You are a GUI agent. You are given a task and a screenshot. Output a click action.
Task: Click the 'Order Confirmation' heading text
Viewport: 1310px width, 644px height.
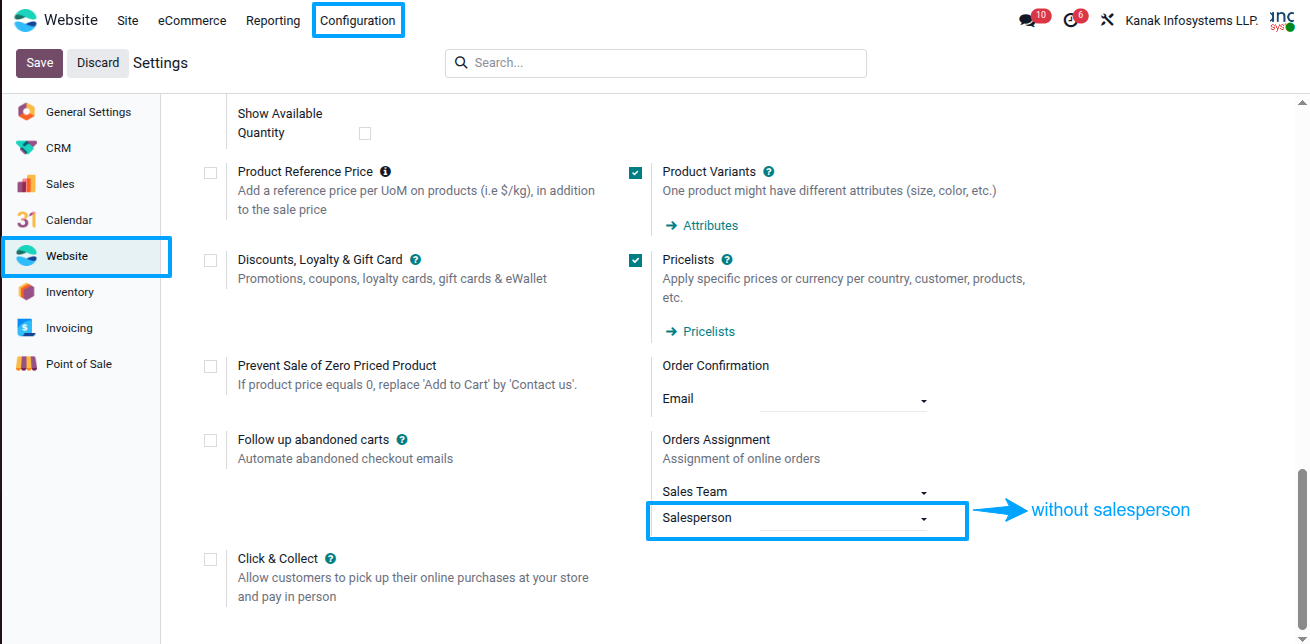[x=716, y=366]
